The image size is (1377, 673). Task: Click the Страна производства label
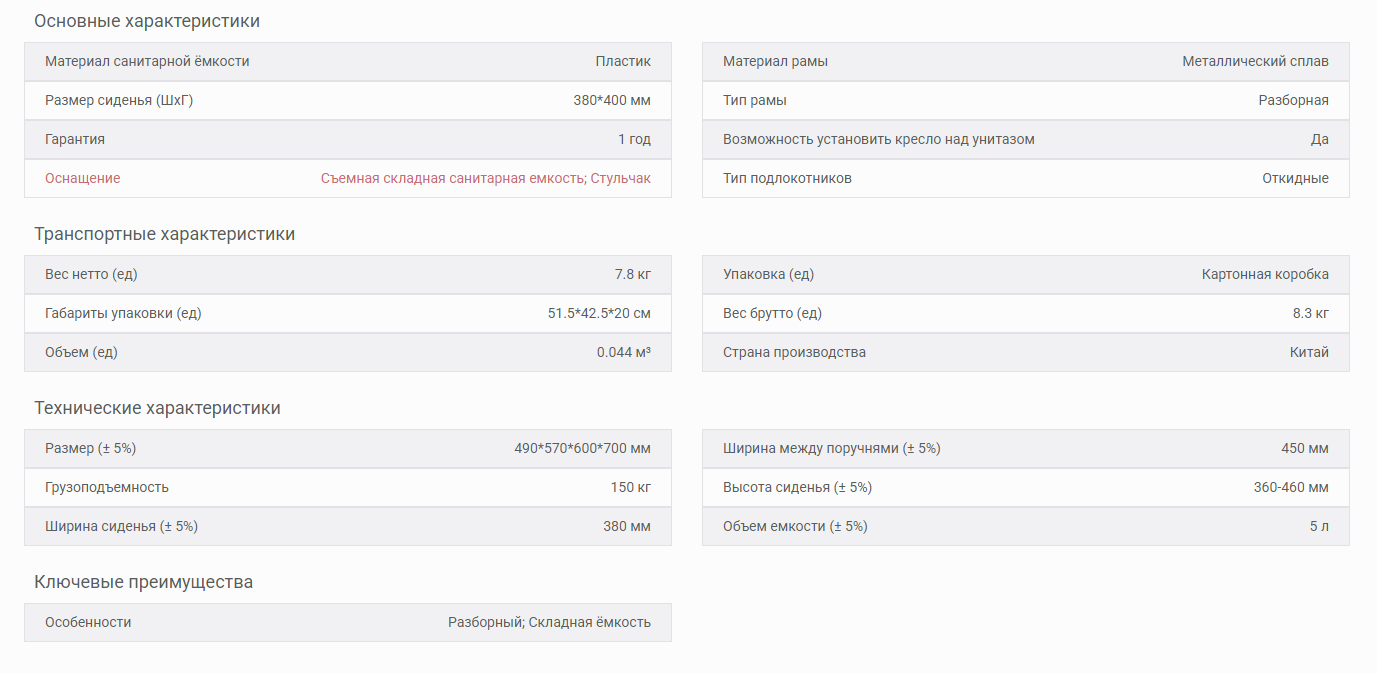(794, 352)
